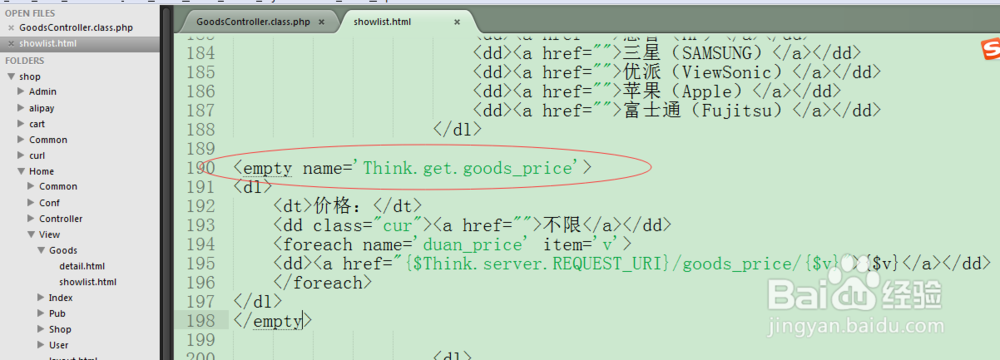Screen dimensions: 1000x360
Task: Expand the Admin folder
Action: click(21, 92)
